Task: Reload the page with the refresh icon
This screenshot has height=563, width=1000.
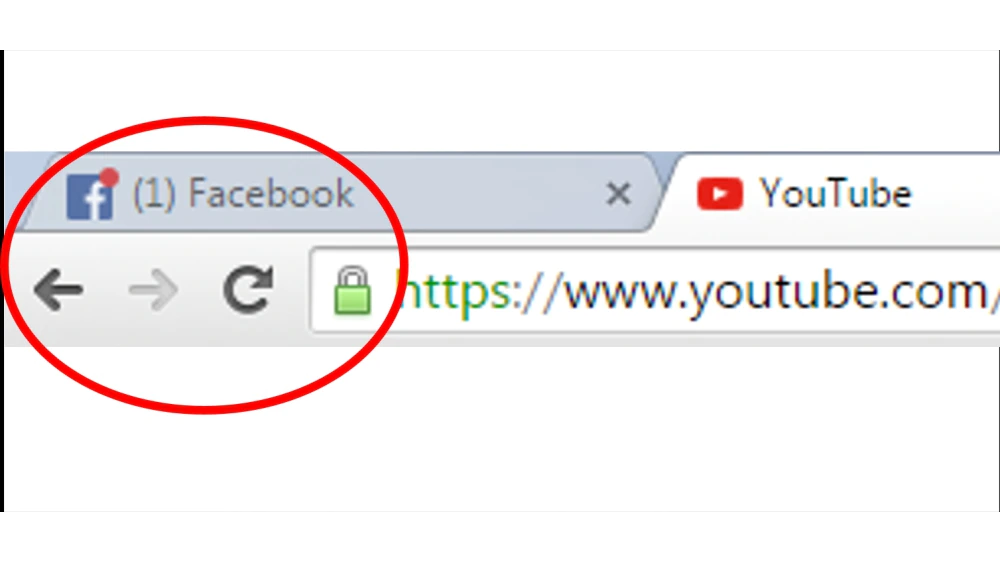Action: 249,289
